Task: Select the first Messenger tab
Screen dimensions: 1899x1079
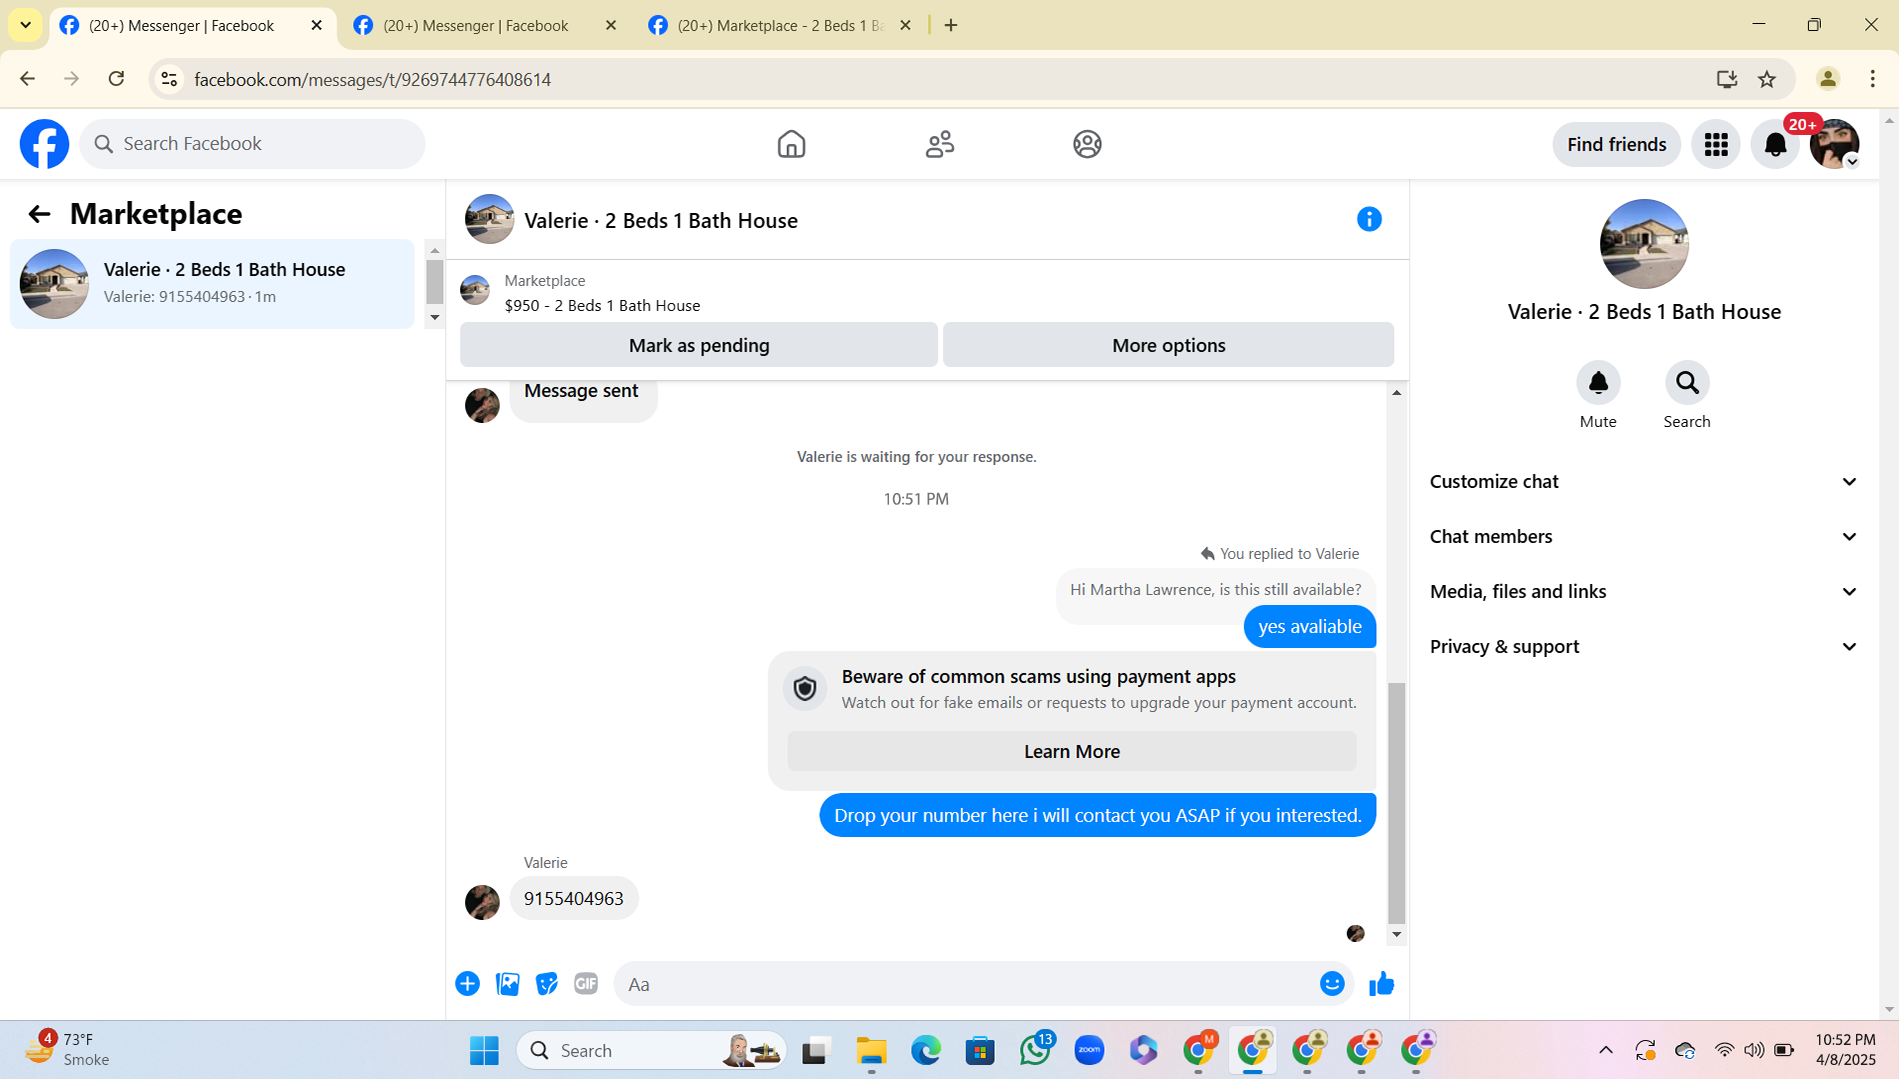Action: (x=192, y=26)
